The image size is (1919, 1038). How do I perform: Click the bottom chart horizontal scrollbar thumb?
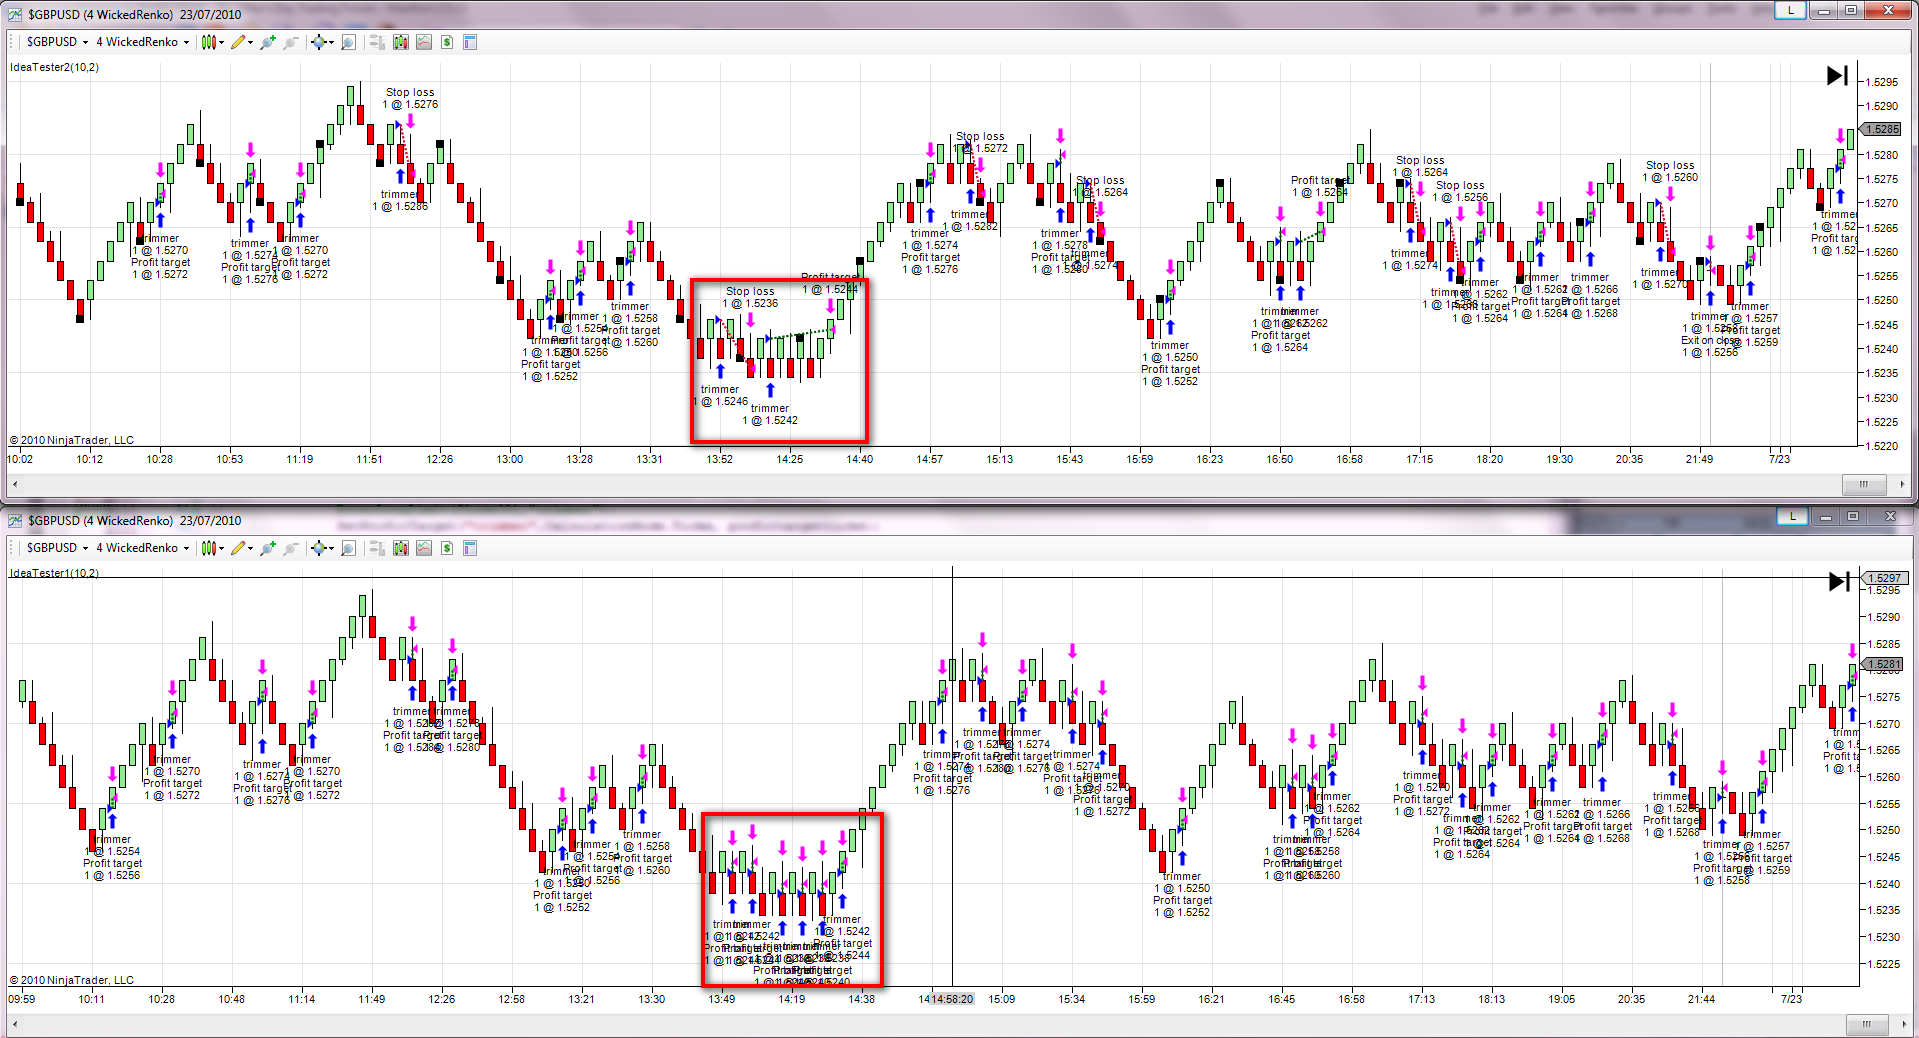click(1866, 1024)
